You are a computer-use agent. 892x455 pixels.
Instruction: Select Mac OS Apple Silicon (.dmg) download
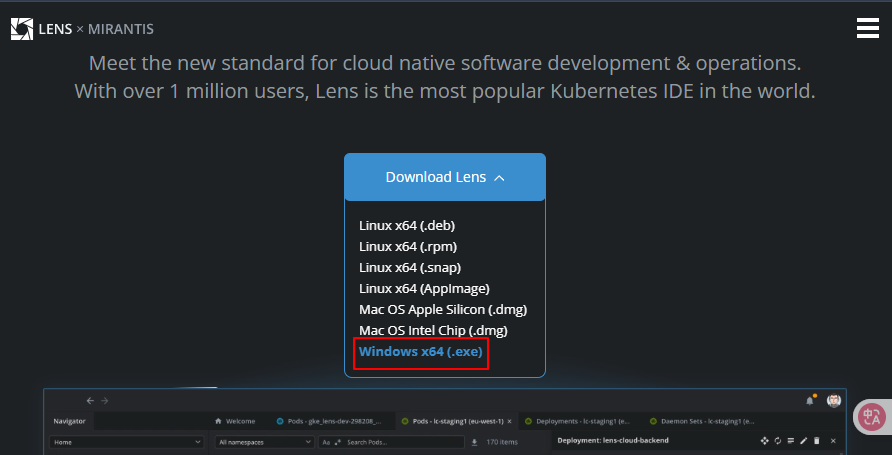tap(443, 309)
